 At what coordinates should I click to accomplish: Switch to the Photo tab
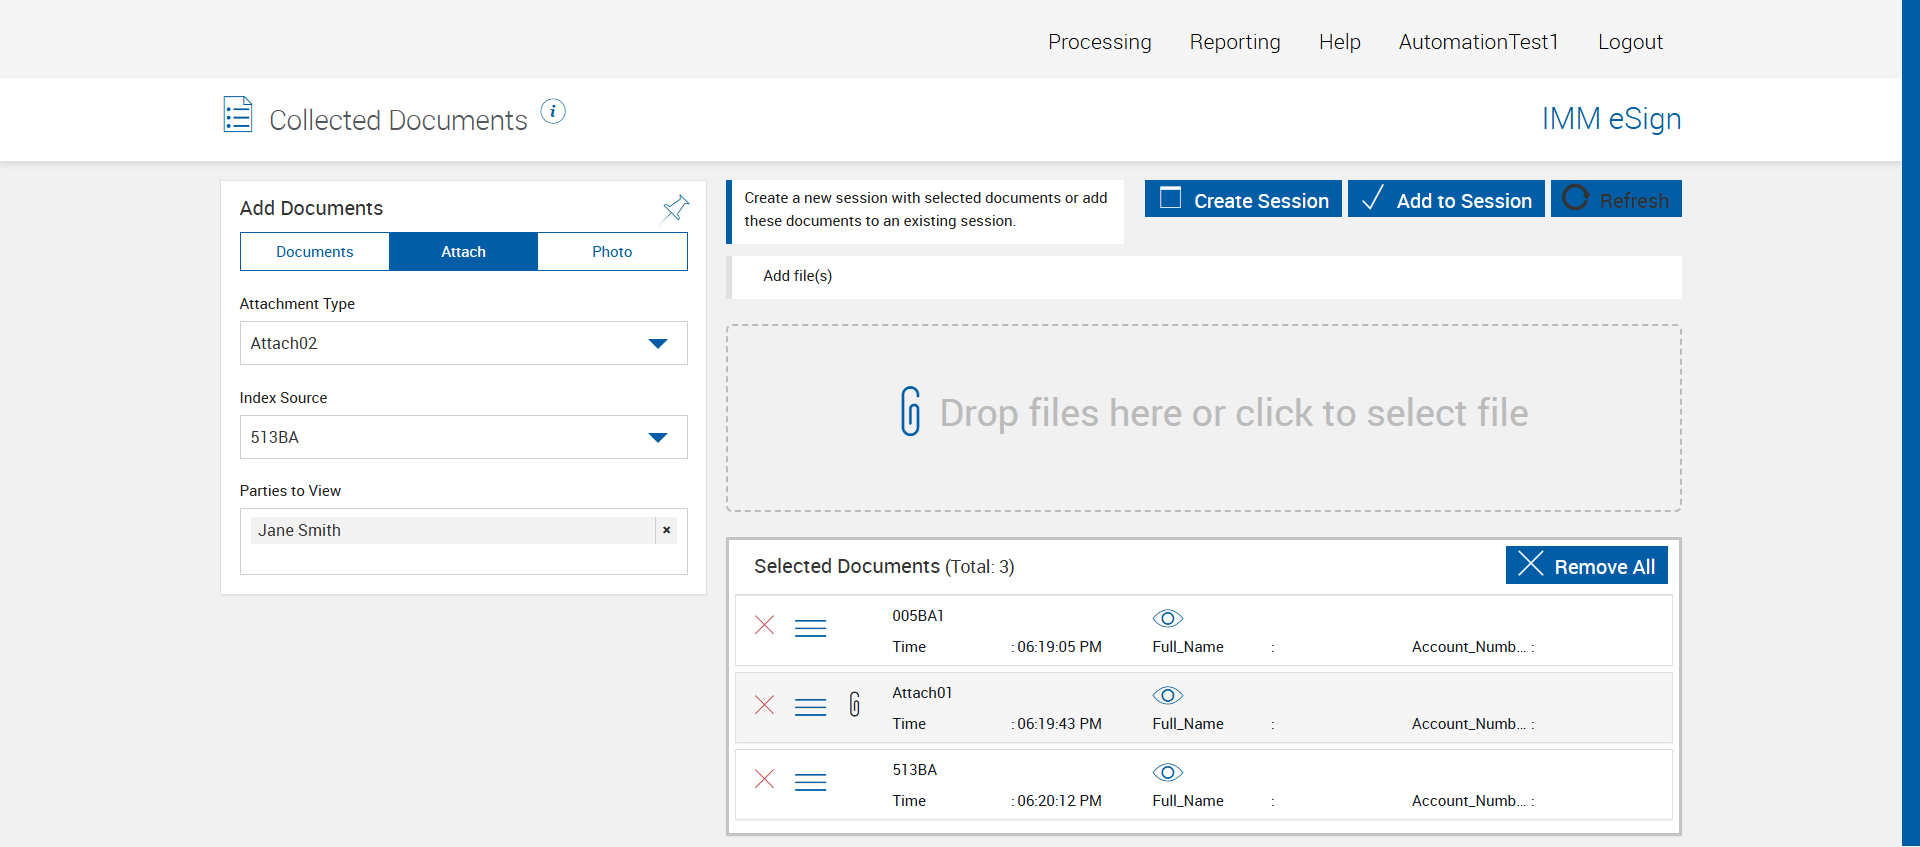pos(612,252)
